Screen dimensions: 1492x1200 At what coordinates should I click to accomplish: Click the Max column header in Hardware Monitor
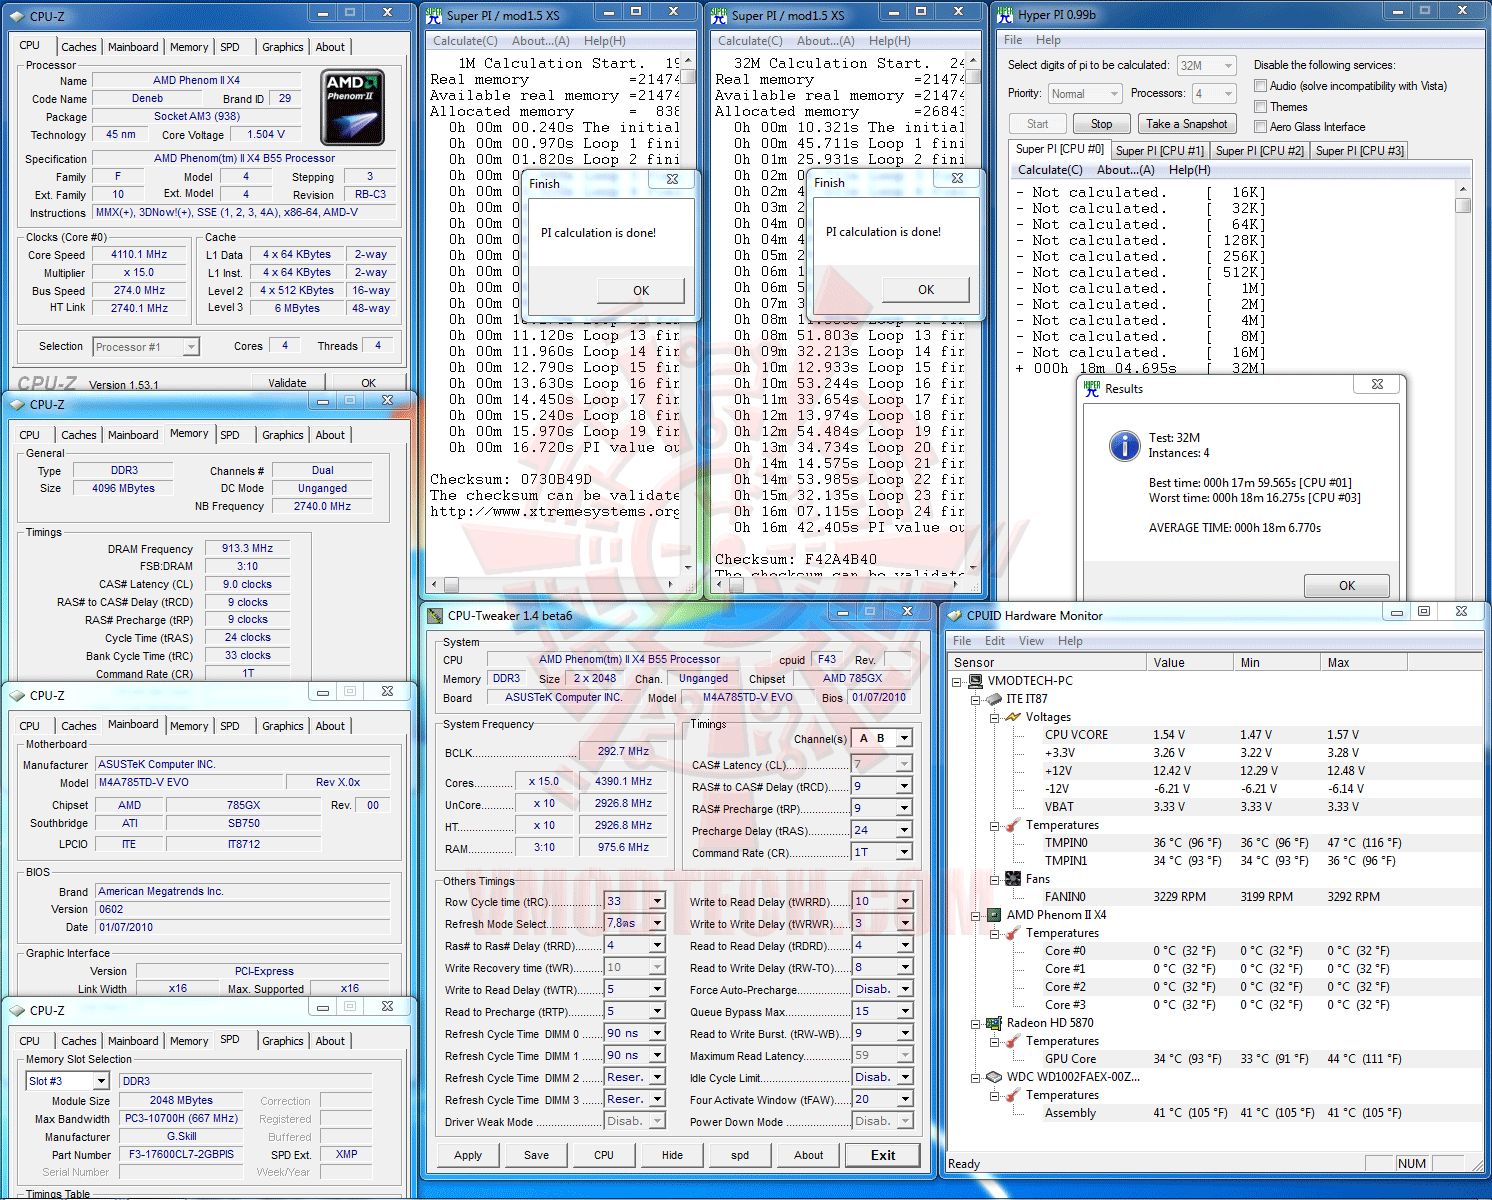[1363, 663]
